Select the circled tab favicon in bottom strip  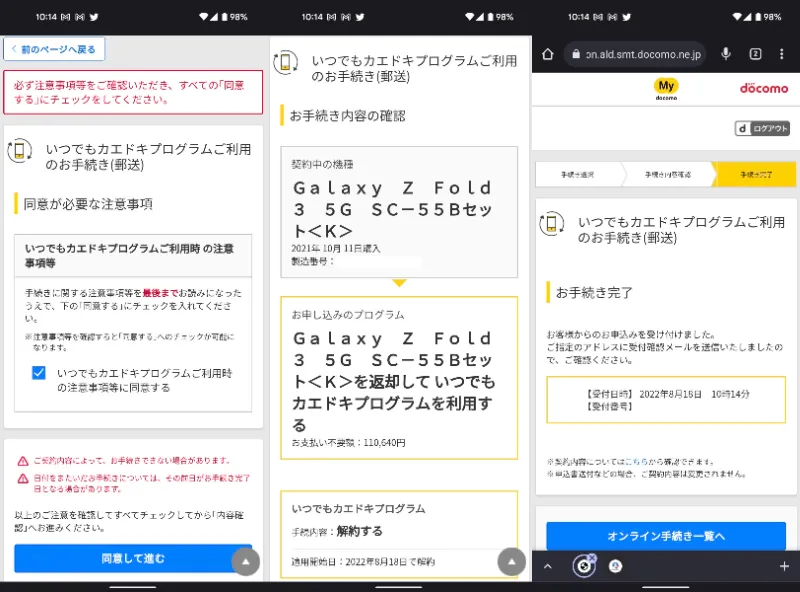coord(584,566)
